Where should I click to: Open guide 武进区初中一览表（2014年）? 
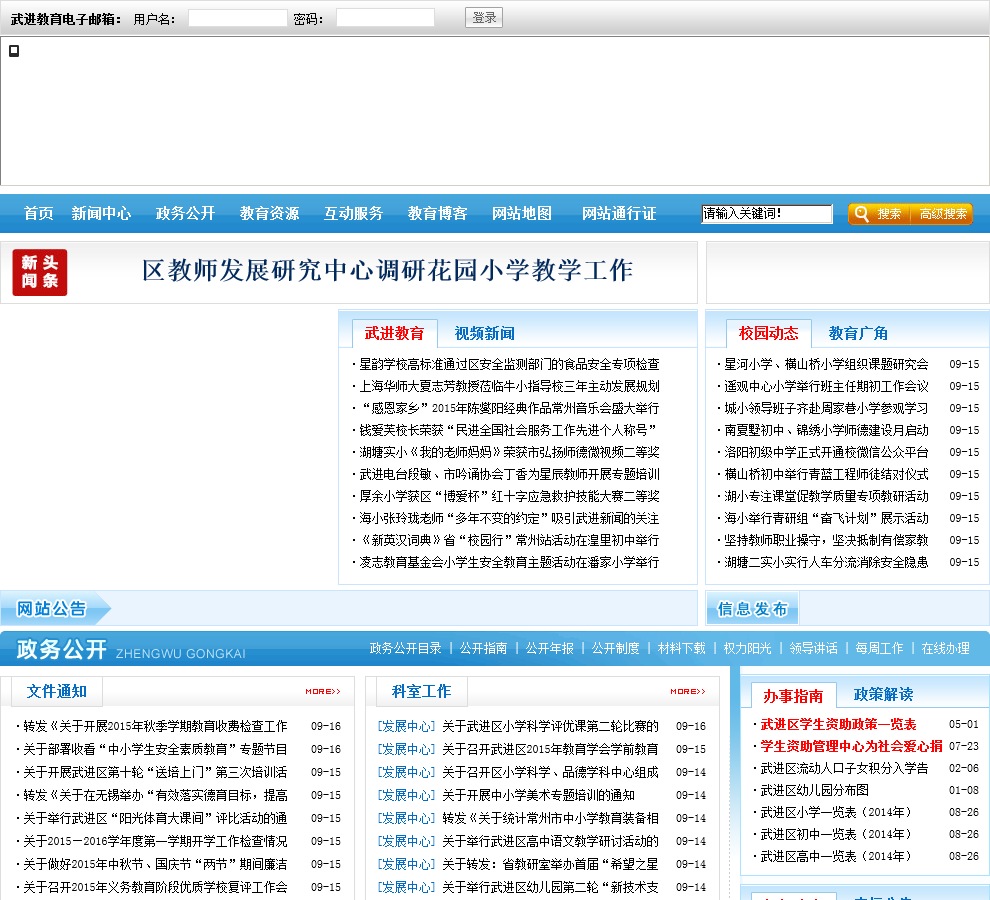[x=835, y=834]
